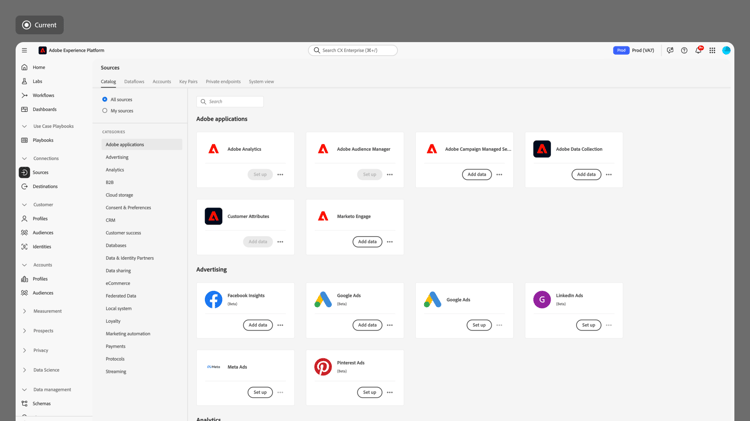This screenshot has height=421, width=750.
Task: Expand the Data Science section
Action: point(24,370)
